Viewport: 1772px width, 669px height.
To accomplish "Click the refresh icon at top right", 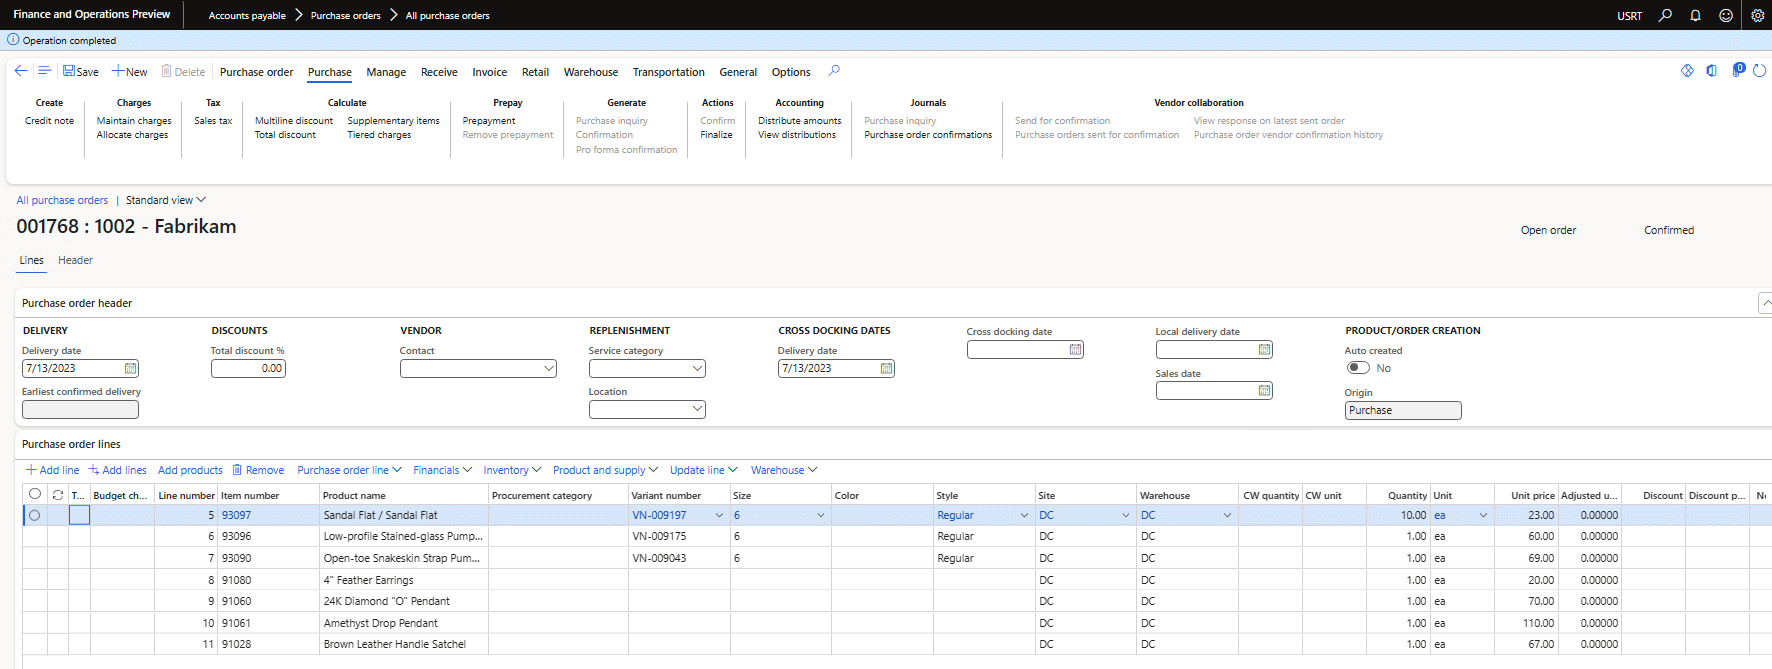I will [1759, 71].
